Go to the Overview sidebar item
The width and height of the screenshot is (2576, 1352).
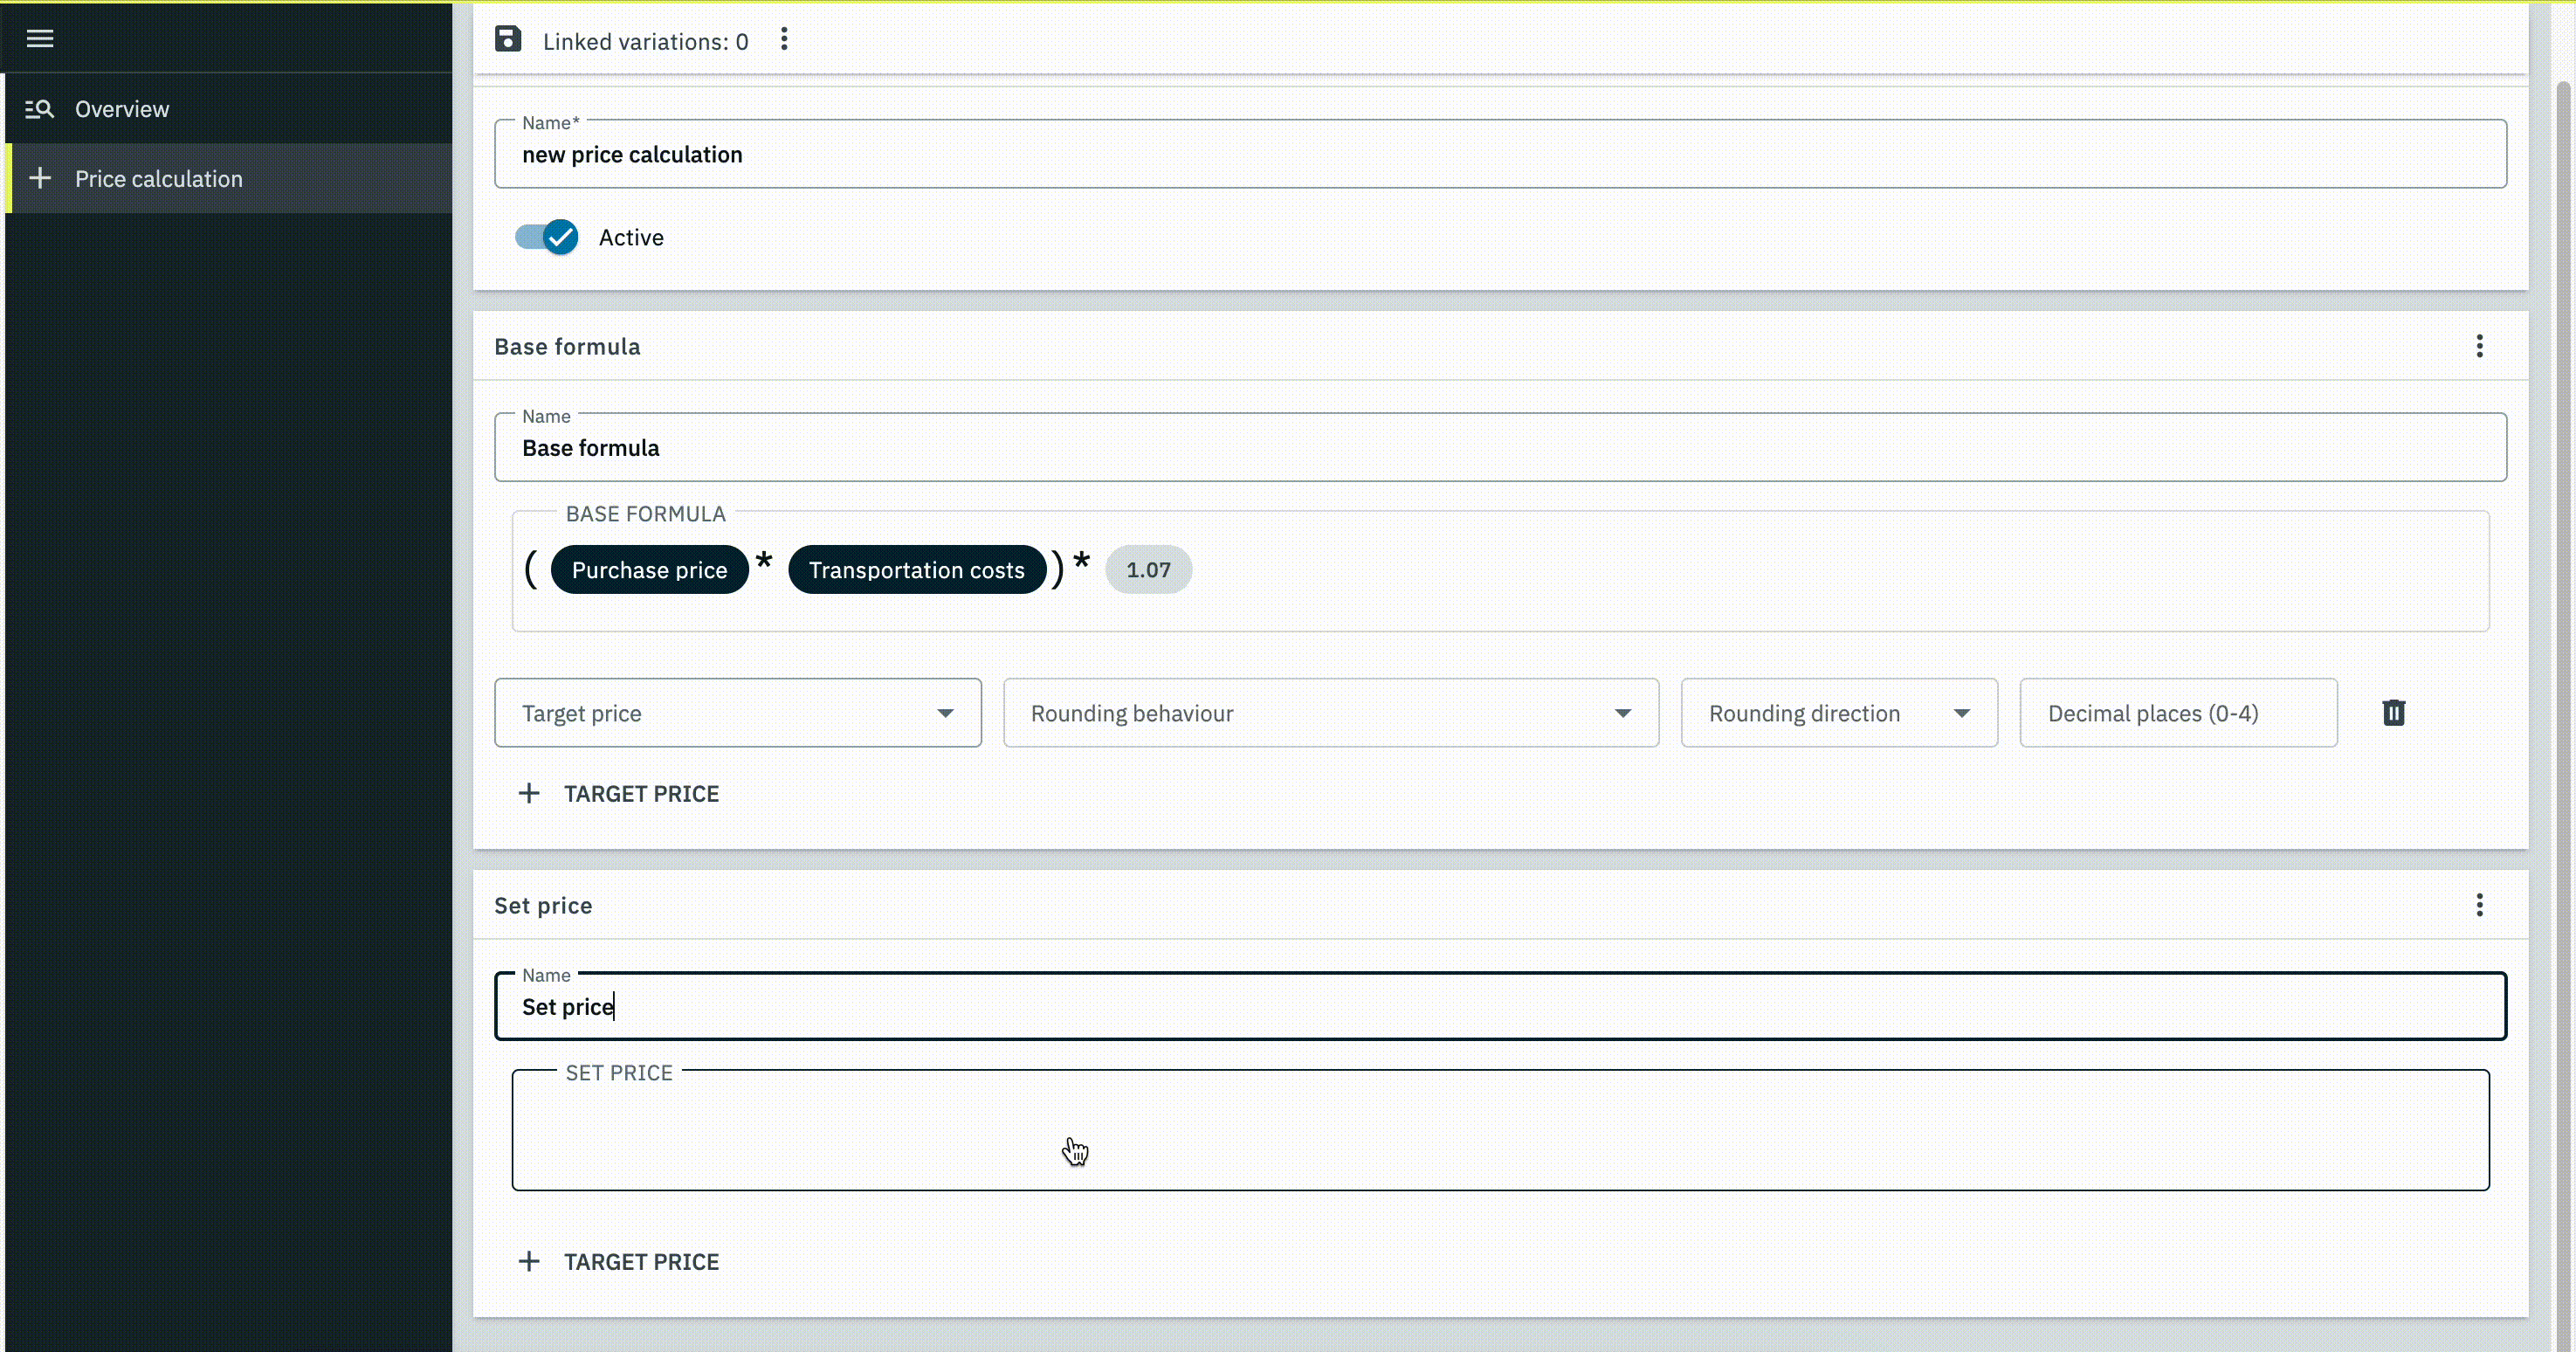[x=229, y=109]
